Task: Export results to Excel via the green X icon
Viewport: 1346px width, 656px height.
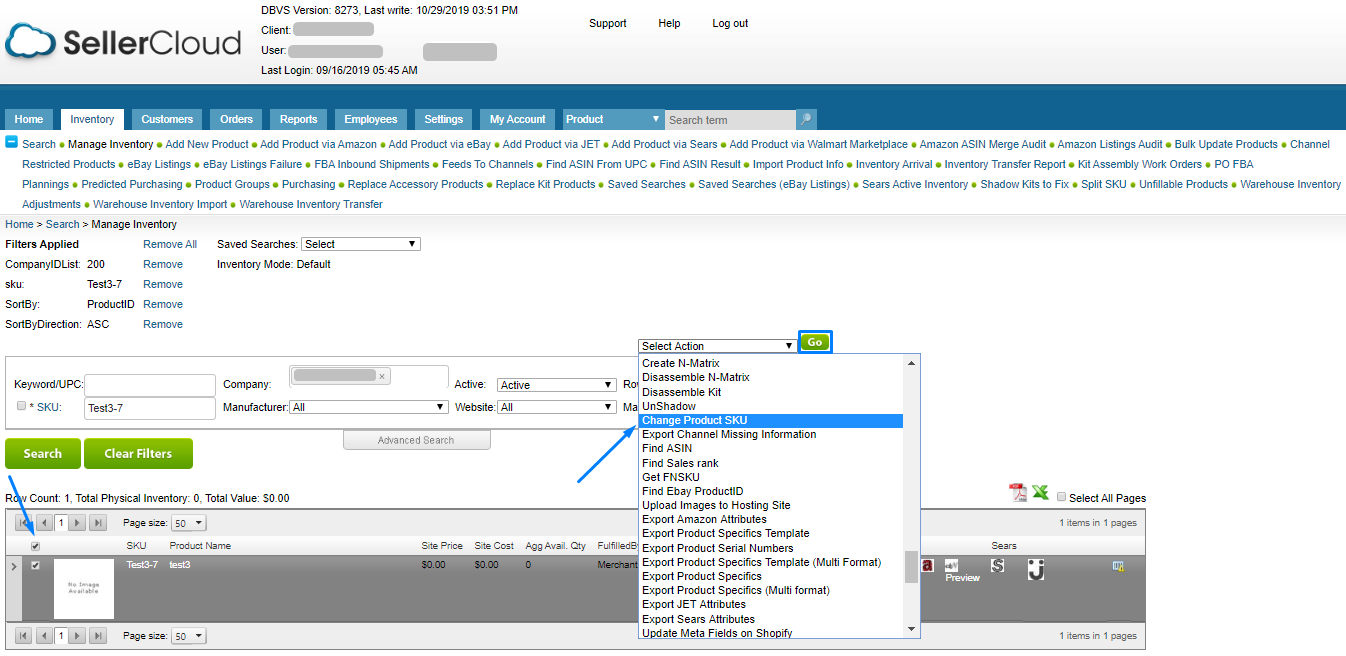Action: pyautogui.click(x=1041, y=493)
